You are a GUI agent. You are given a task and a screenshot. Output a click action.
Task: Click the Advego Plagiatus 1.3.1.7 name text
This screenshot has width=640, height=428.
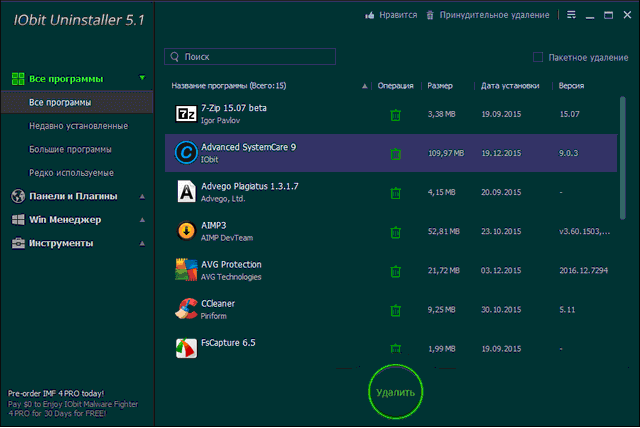(250, 186)
